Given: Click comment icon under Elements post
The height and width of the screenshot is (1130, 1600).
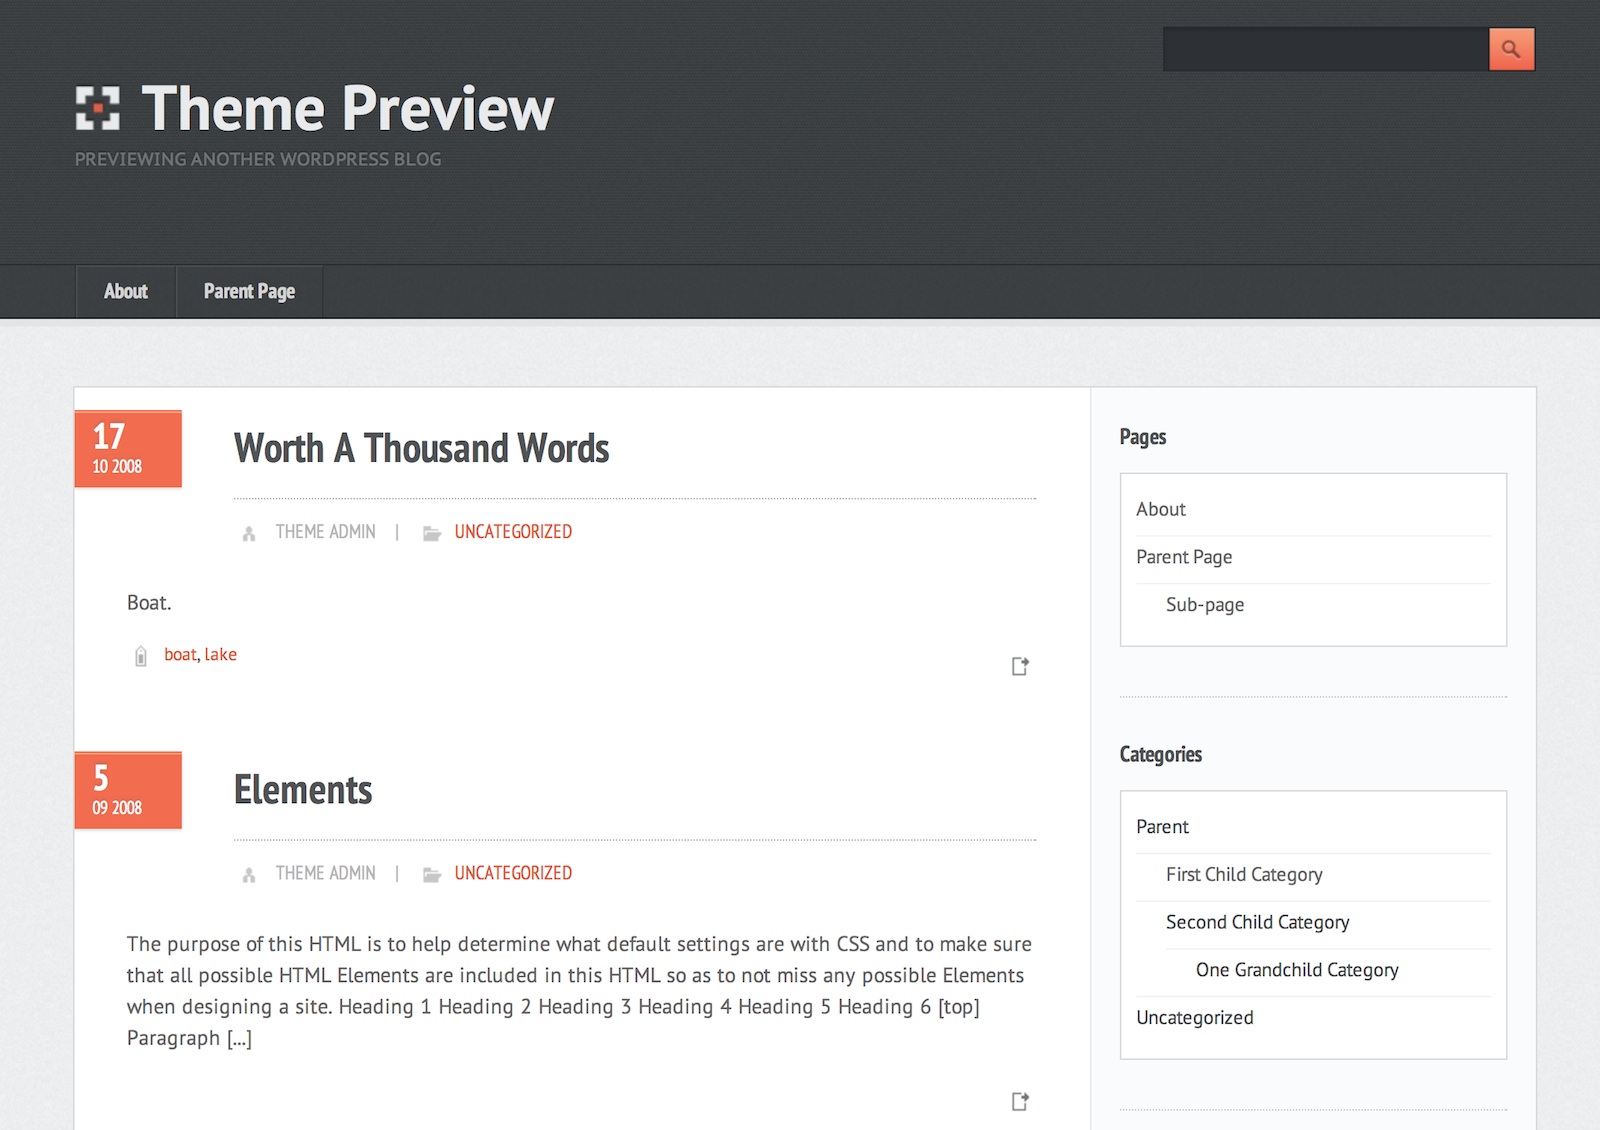Looking at the screenshot, I should [x=1019, y=1101].
